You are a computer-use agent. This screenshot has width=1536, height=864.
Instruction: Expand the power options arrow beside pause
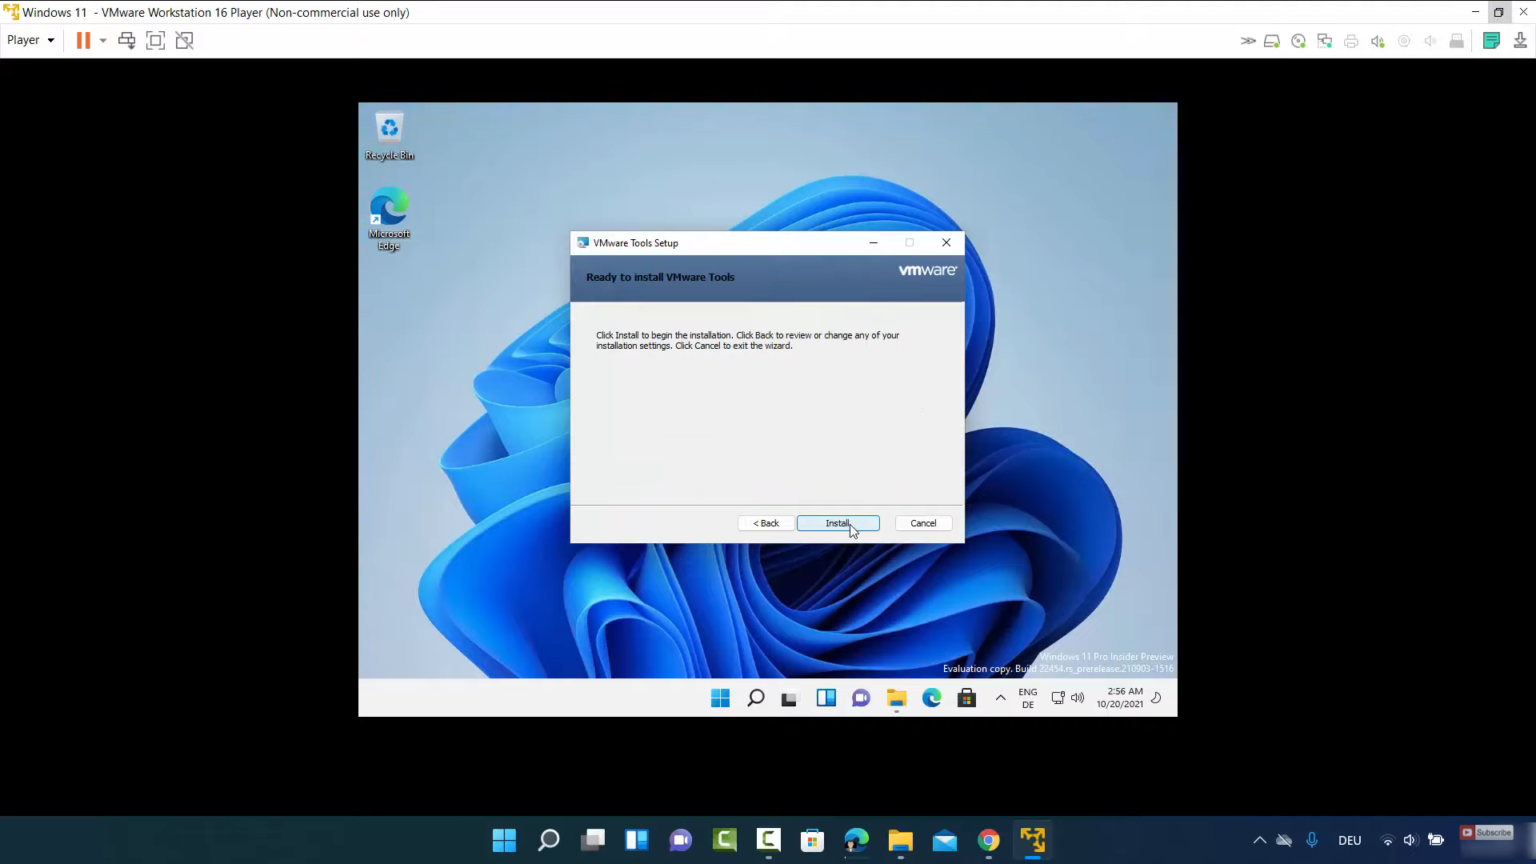pyautogui.click(x=103, y=41)
